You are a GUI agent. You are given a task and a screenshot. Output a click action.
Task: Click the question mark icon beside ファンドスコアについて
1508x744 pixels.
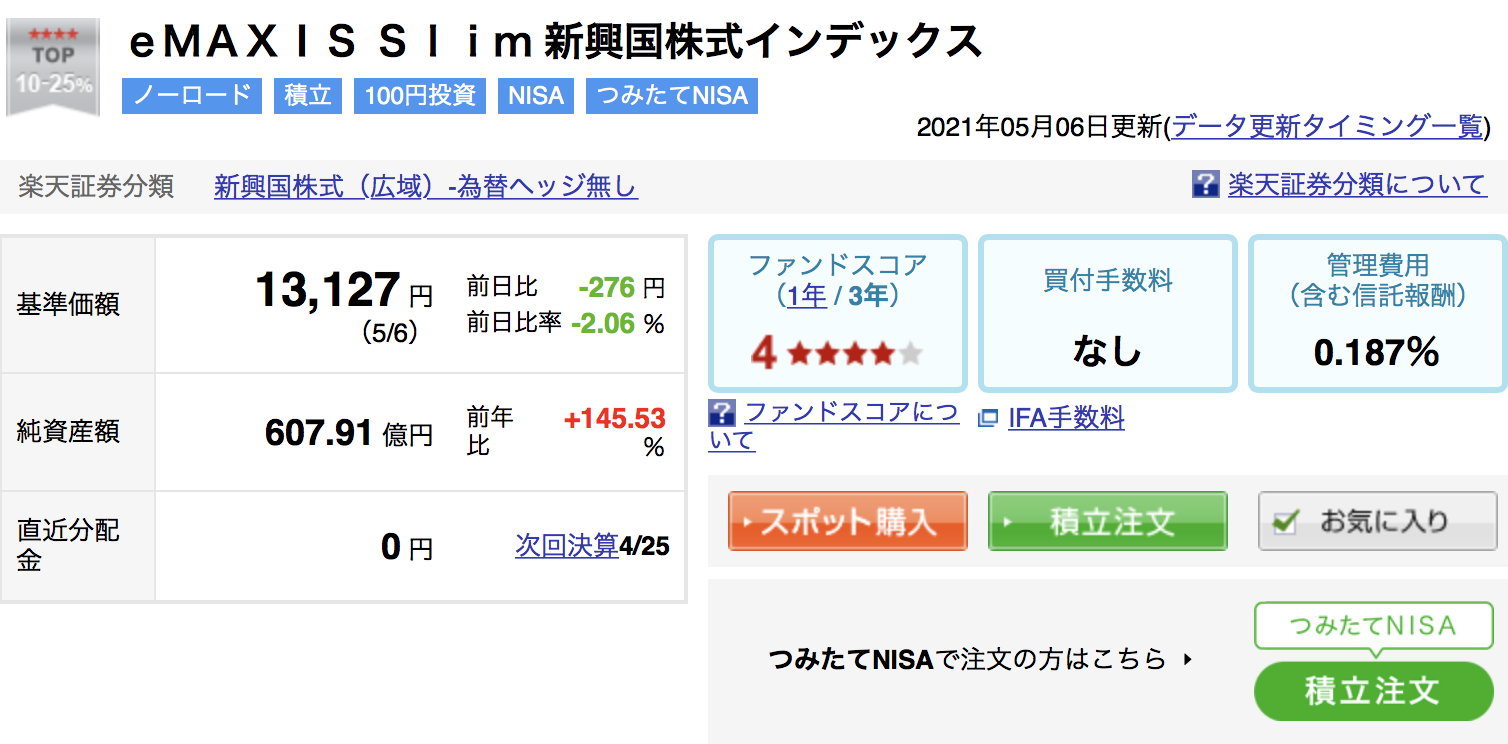(x=721, y=413)
